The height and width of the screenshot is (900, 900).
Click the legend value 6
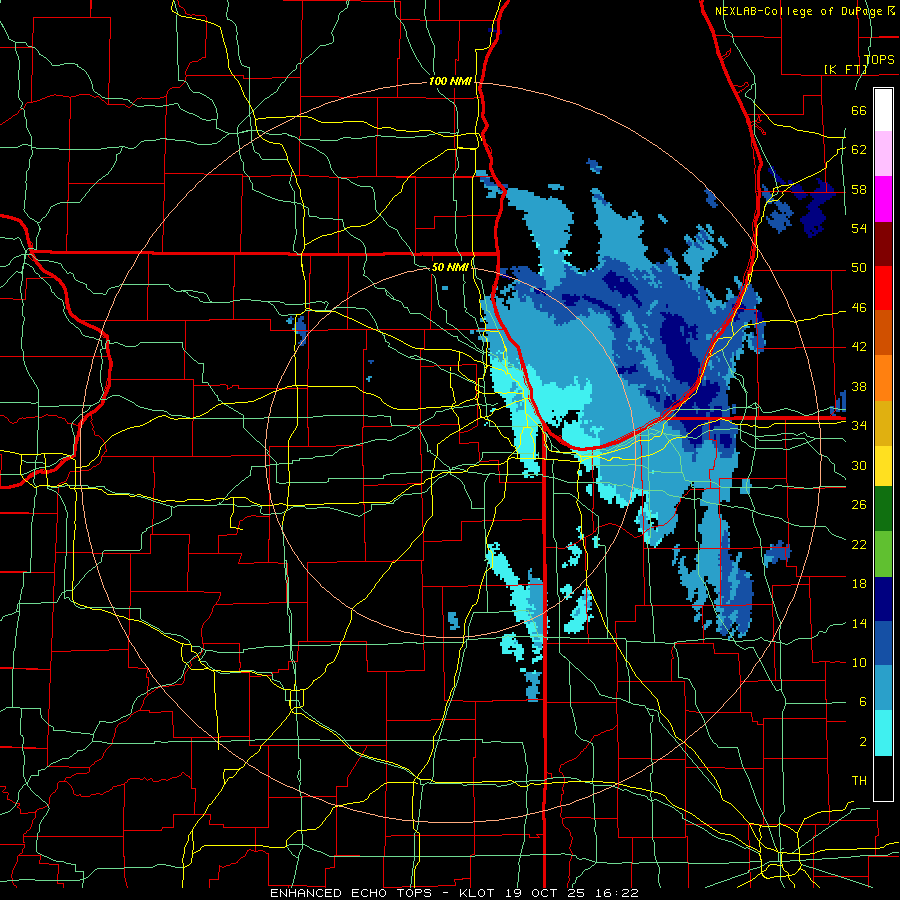pyautogui.click(x=862, y=702)
